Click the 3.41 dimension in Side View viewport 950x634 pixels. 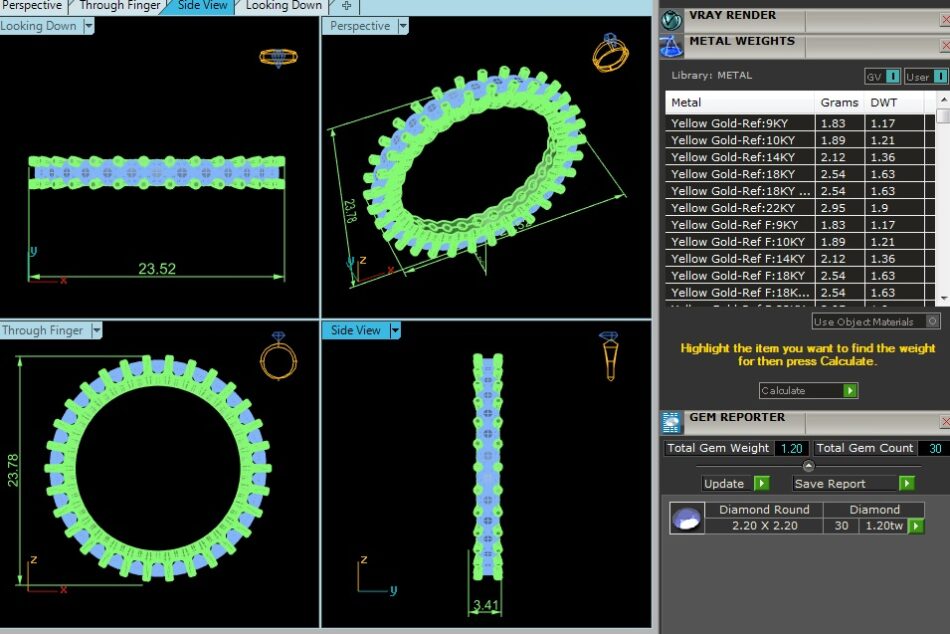[485, 605]
